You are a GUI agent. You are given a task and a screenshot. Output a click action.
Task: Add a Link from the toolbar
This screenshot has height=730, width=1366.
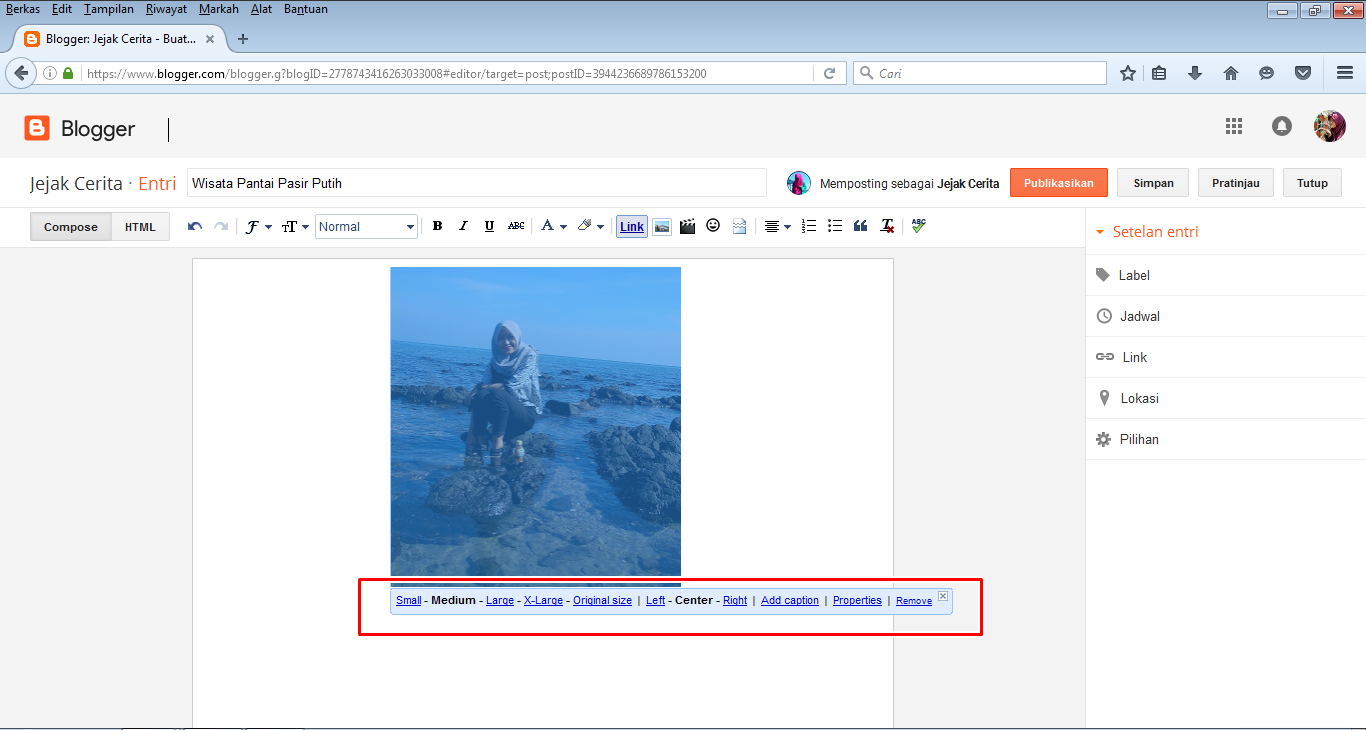point(632,227)
